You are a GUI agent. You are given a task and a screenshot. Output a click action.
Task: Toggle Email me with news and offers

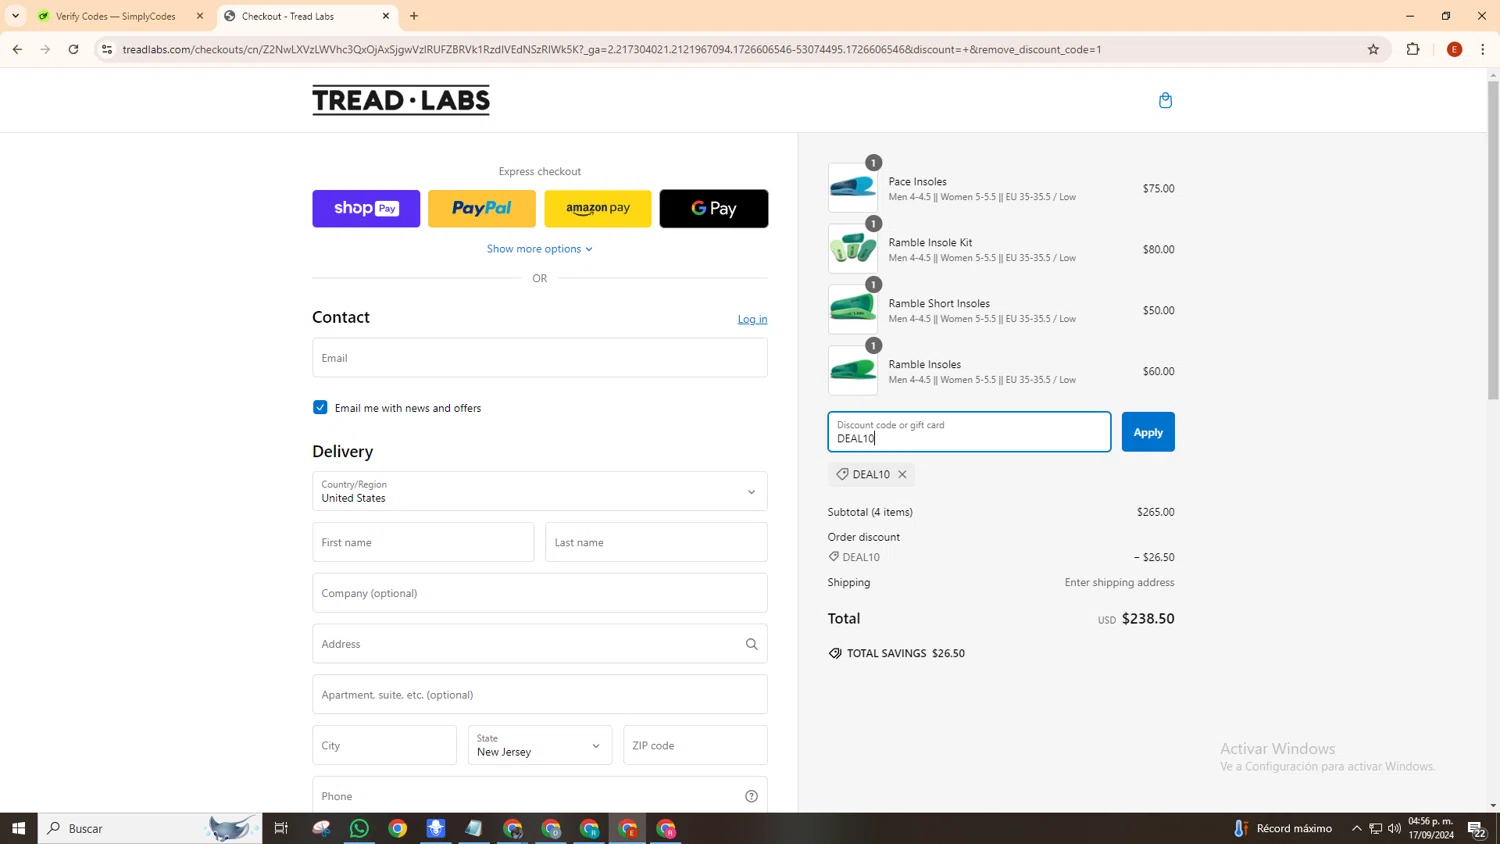point(320,407)
